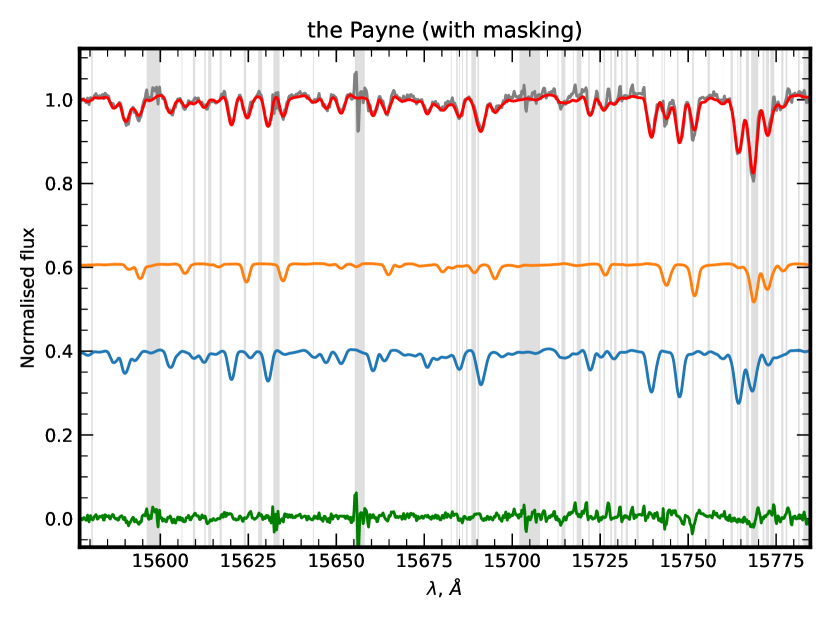Screen dimensions: 830x623
Task: Click the x-axis tick label 15650
Action: 336,561
